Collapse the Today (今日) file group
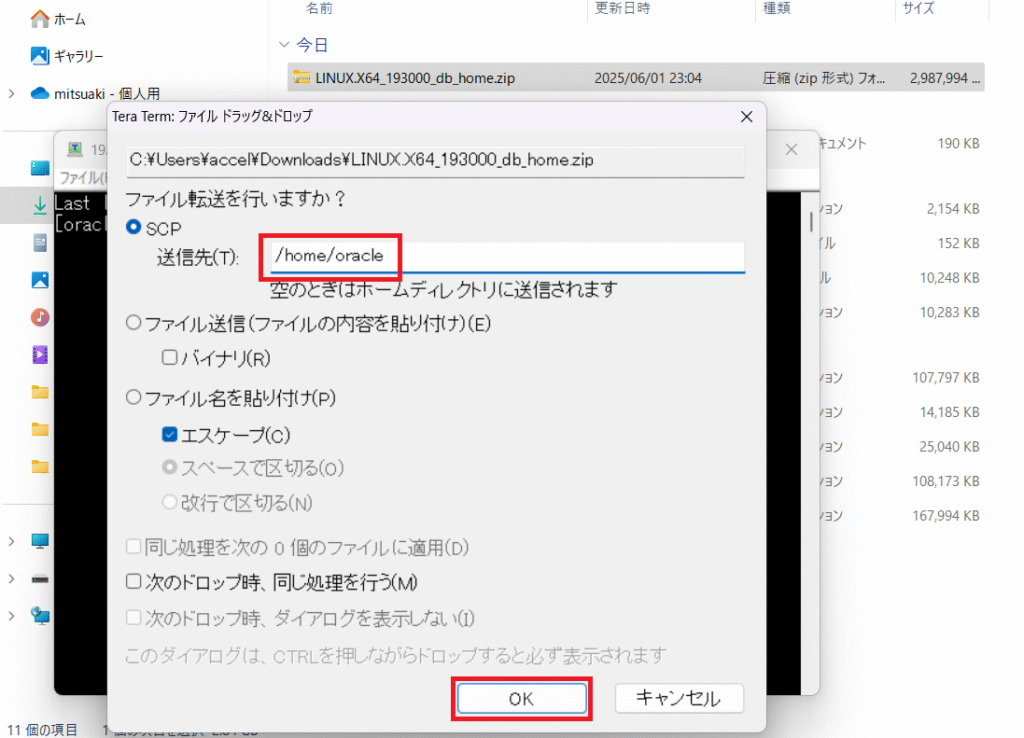The height and width of the screenshot is (738, 1024). tap(283, 45)
